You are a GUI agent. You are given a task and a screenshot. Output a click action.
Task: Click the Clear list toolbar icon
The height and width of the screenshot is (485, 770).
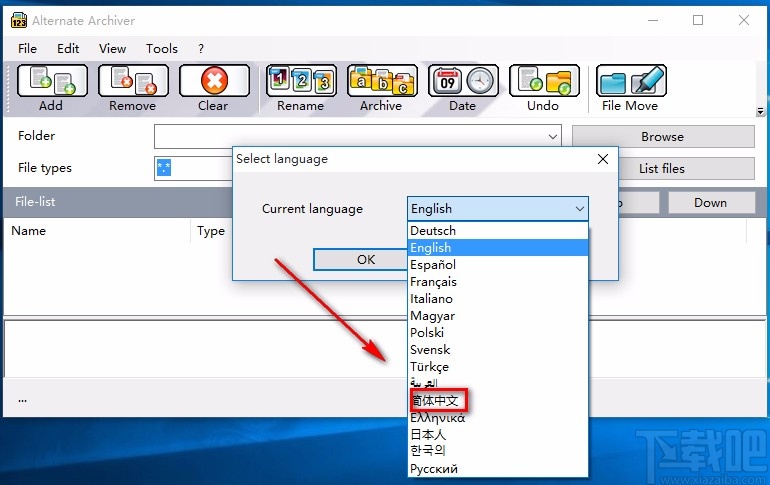[x=214, y=81]
